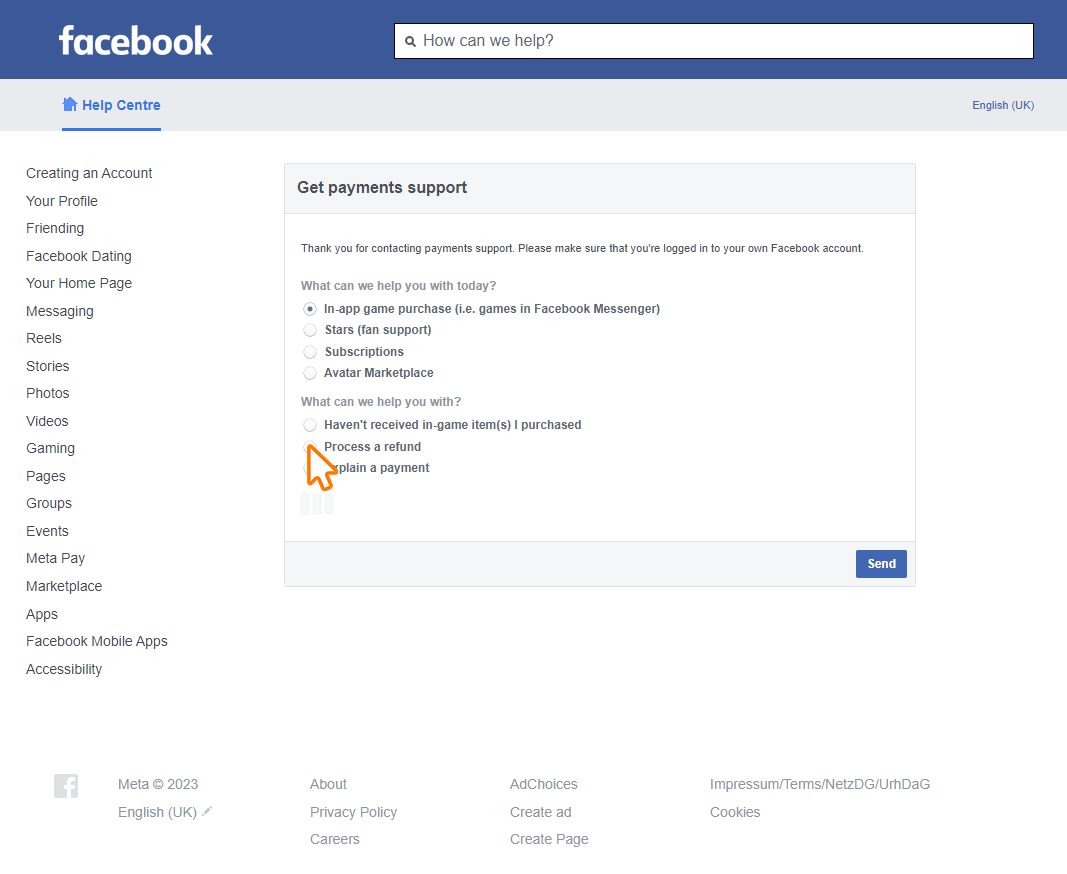Image resolution: width=1067 pixels, height=874 pixels.
Task: Click the search magnifier icon
Action: [410, 42]
